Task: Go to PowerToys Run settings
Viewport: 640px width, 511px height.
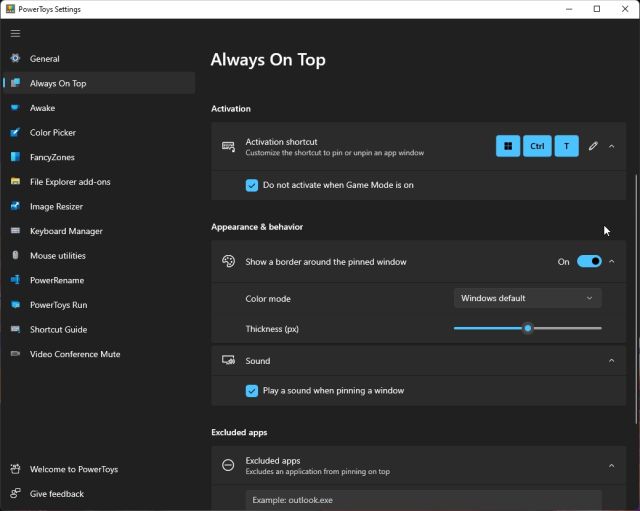Action: (99, 304)
